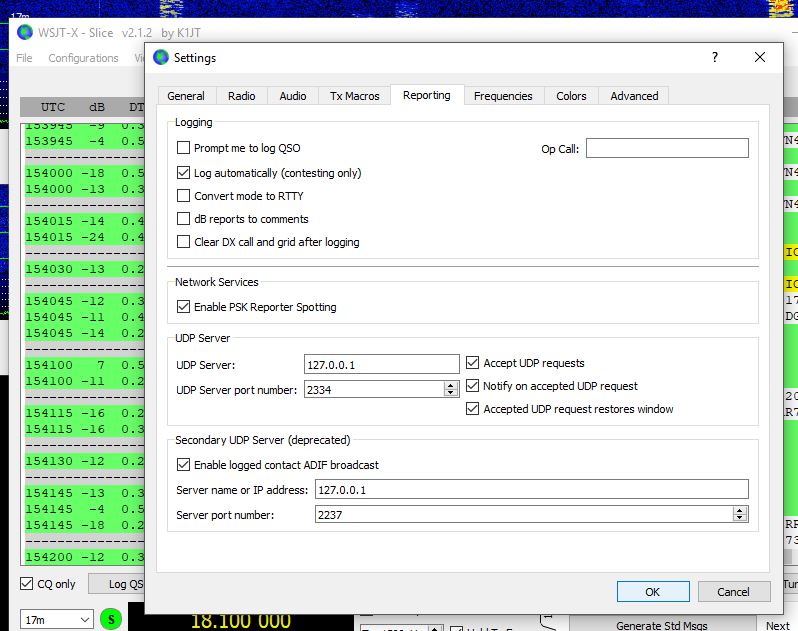Decrement secondary Server port number
Viewport: 798px width, 631px height.
coord(740,518)
